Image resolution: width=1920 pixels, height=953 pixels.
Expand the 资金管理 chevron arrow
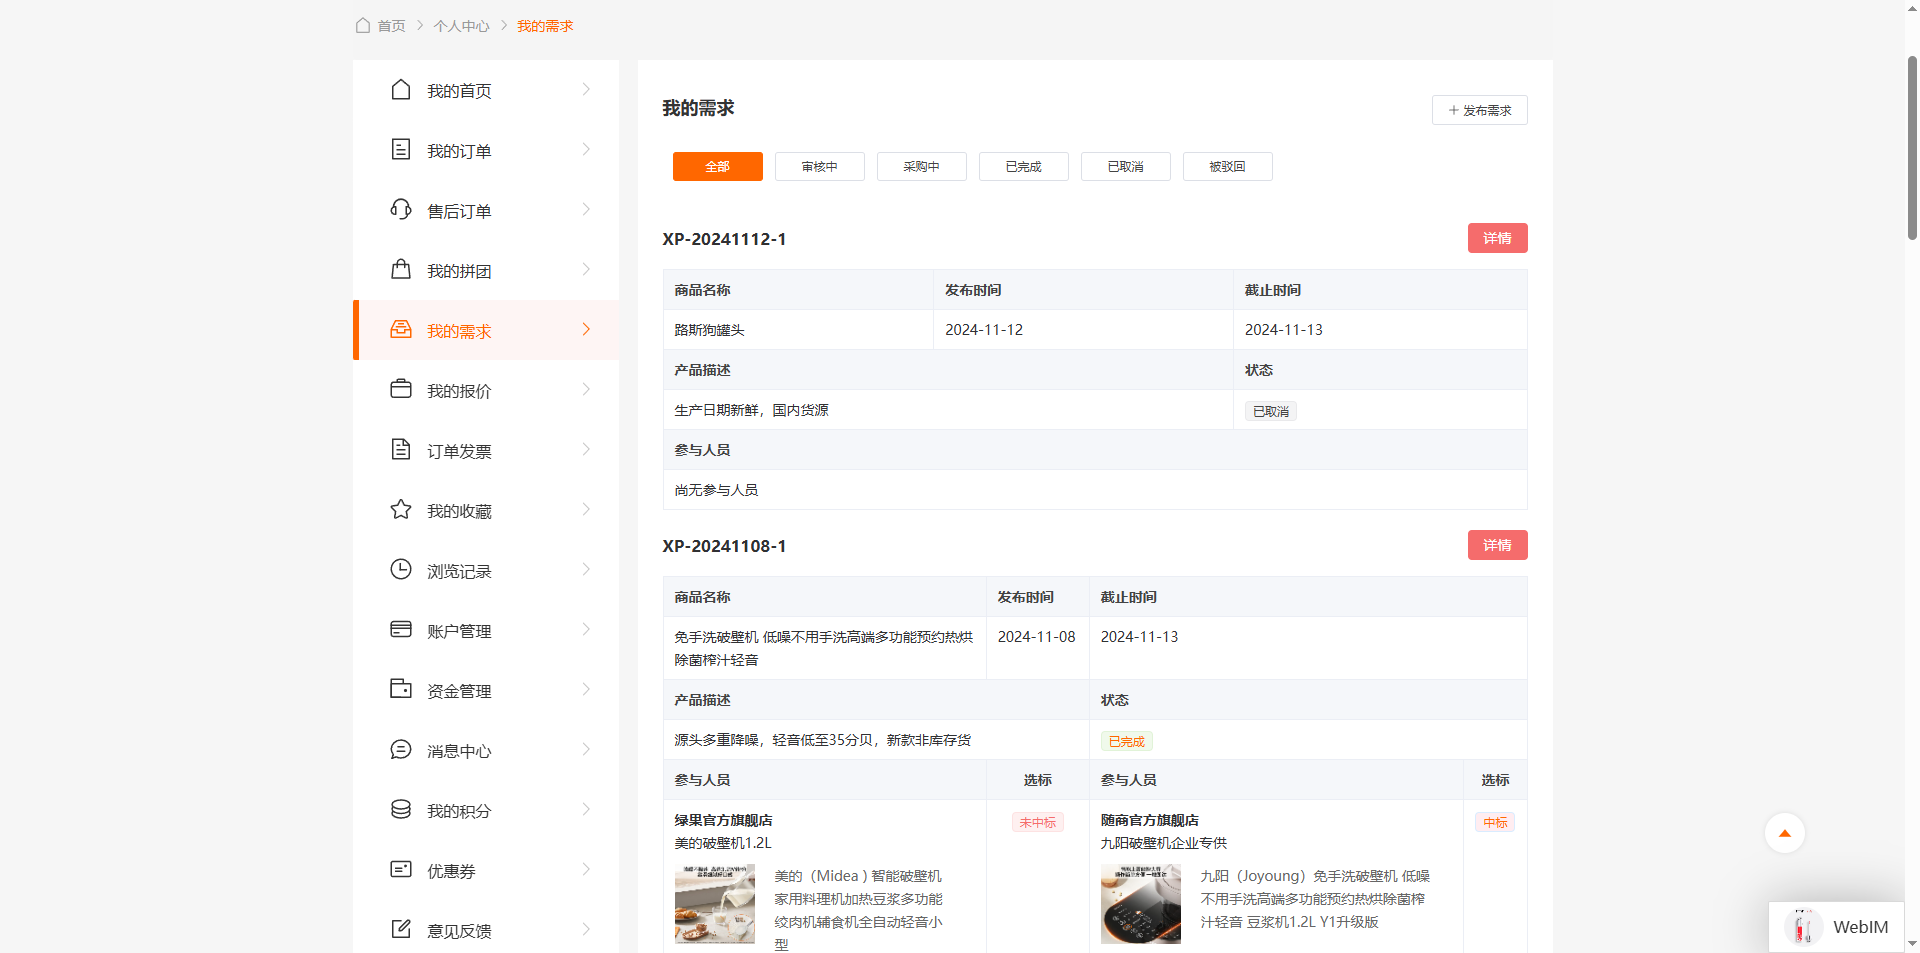tap(586, 690)
